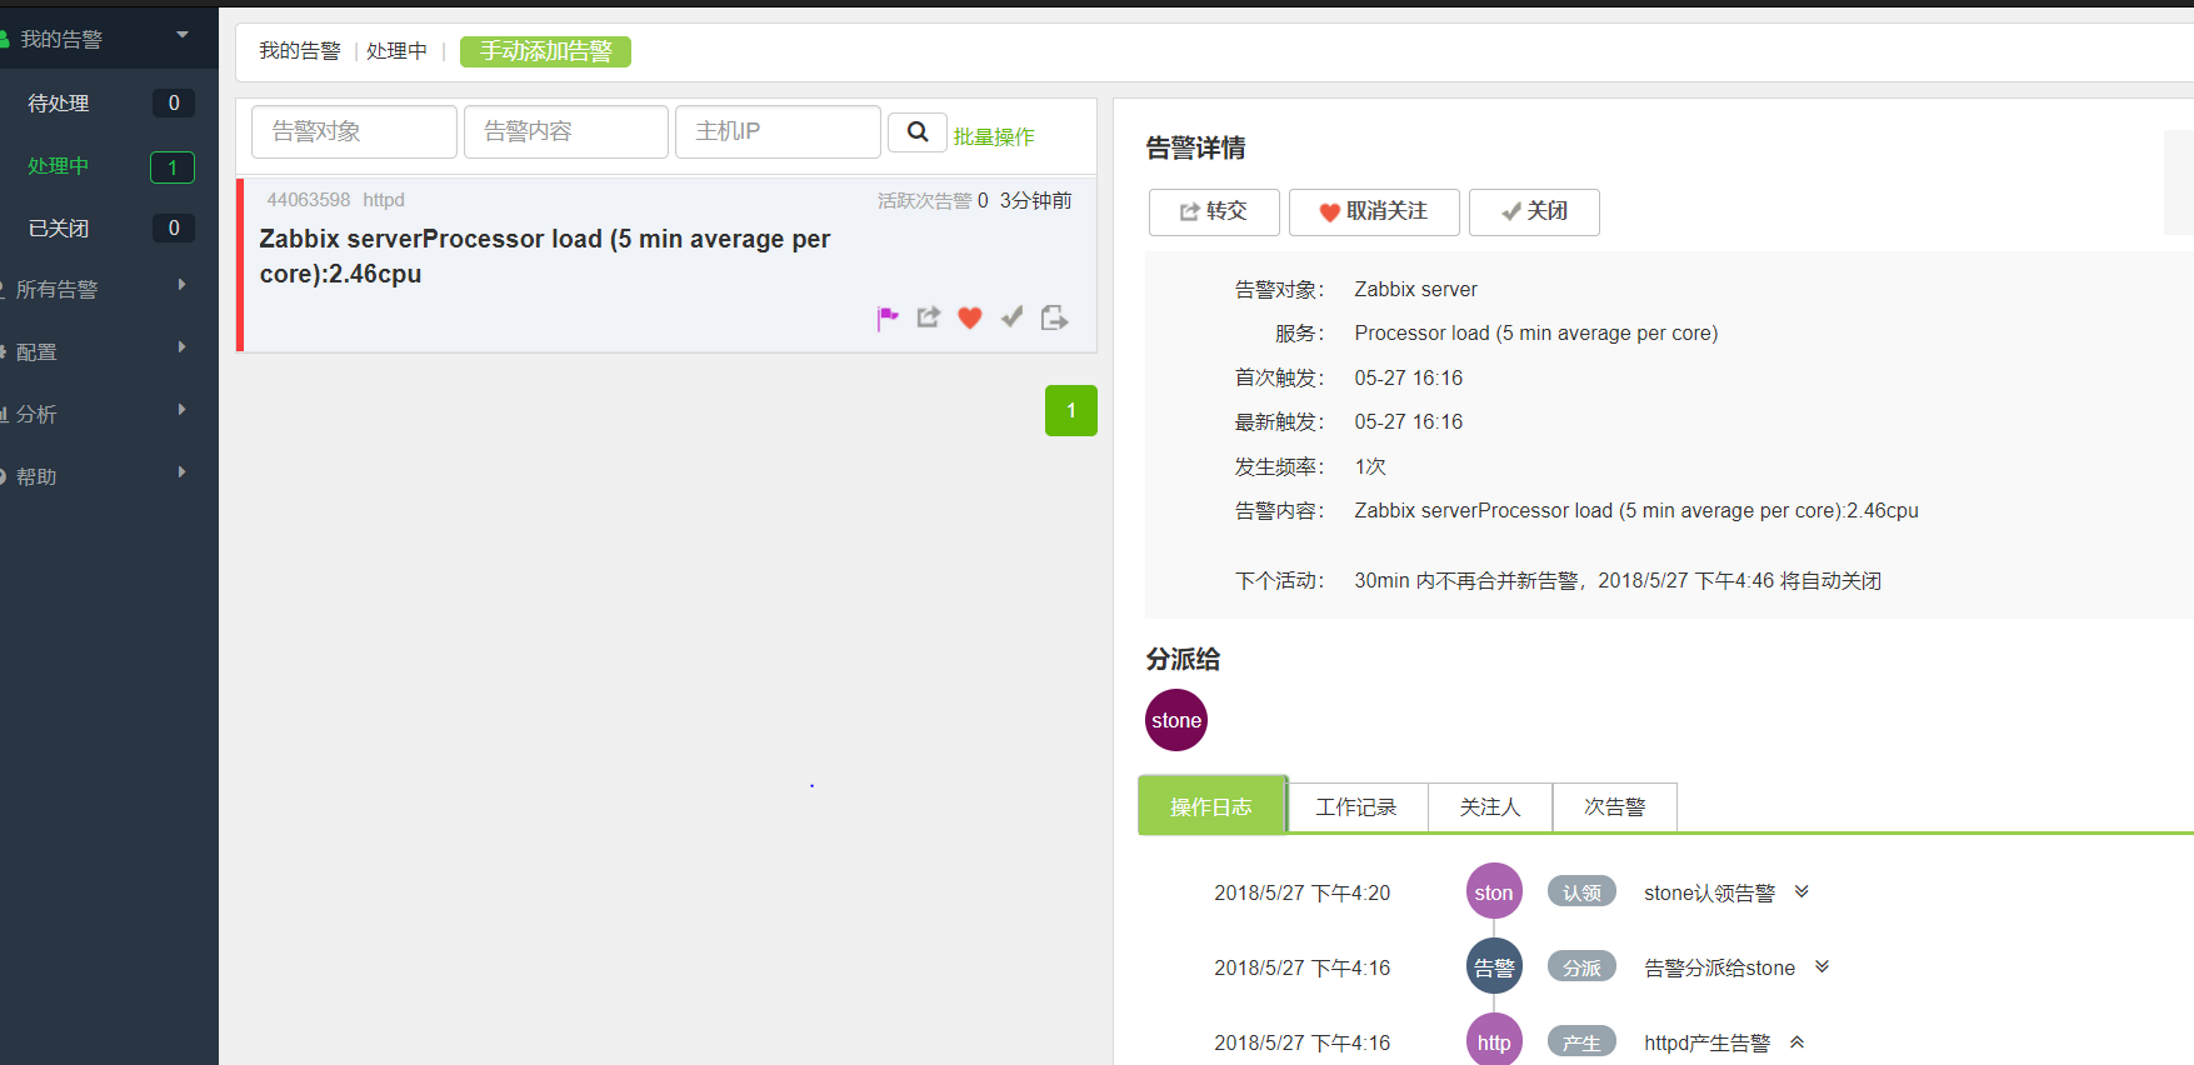Expand the 帮助 sidebar menu
Screen dimensions: 2194x1065
pos(181,472)
